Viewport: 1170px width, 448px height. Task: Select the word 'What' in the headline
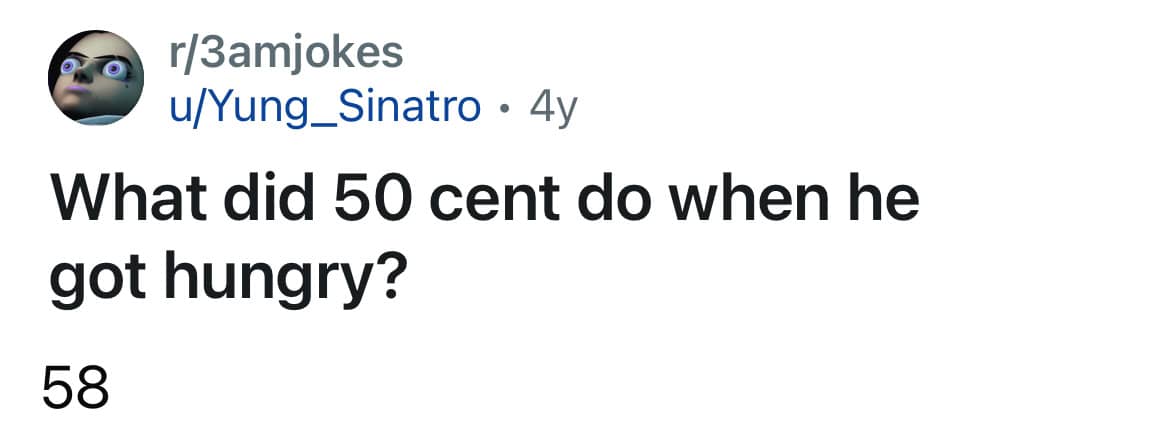click(x=122, y=200)
